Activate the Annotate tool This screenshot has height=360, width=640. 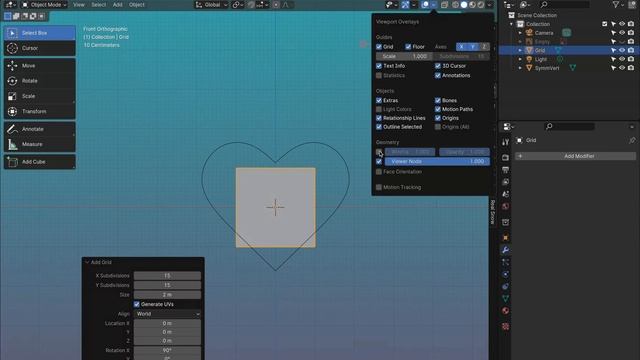point(40,129)
